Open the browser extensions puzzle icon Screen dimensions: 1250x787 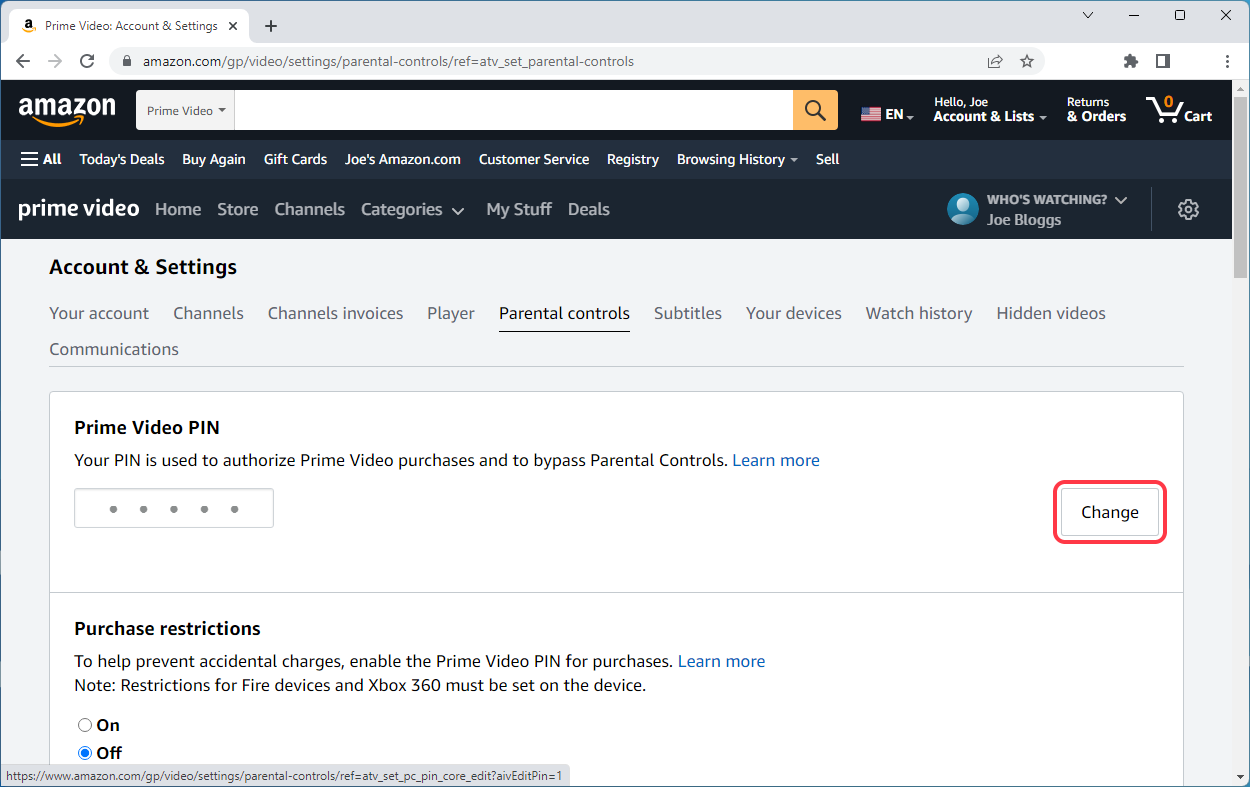point(1131,61)
